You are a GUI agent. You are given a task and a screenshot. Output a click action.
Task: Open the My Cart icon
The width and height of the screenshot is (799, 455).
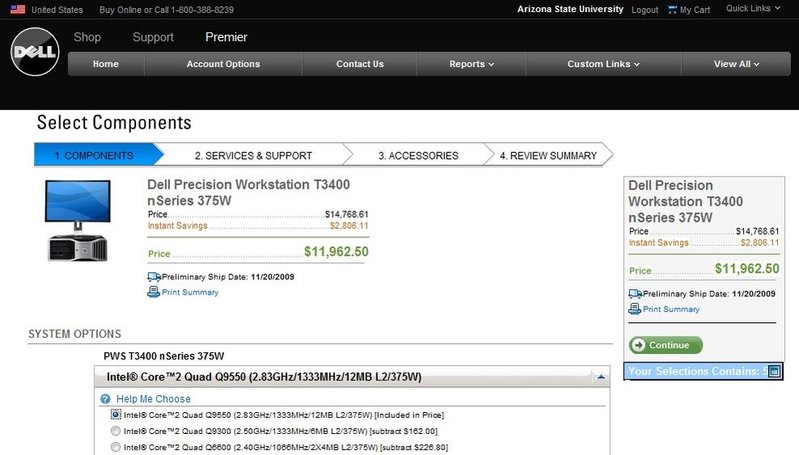(673, 9)
